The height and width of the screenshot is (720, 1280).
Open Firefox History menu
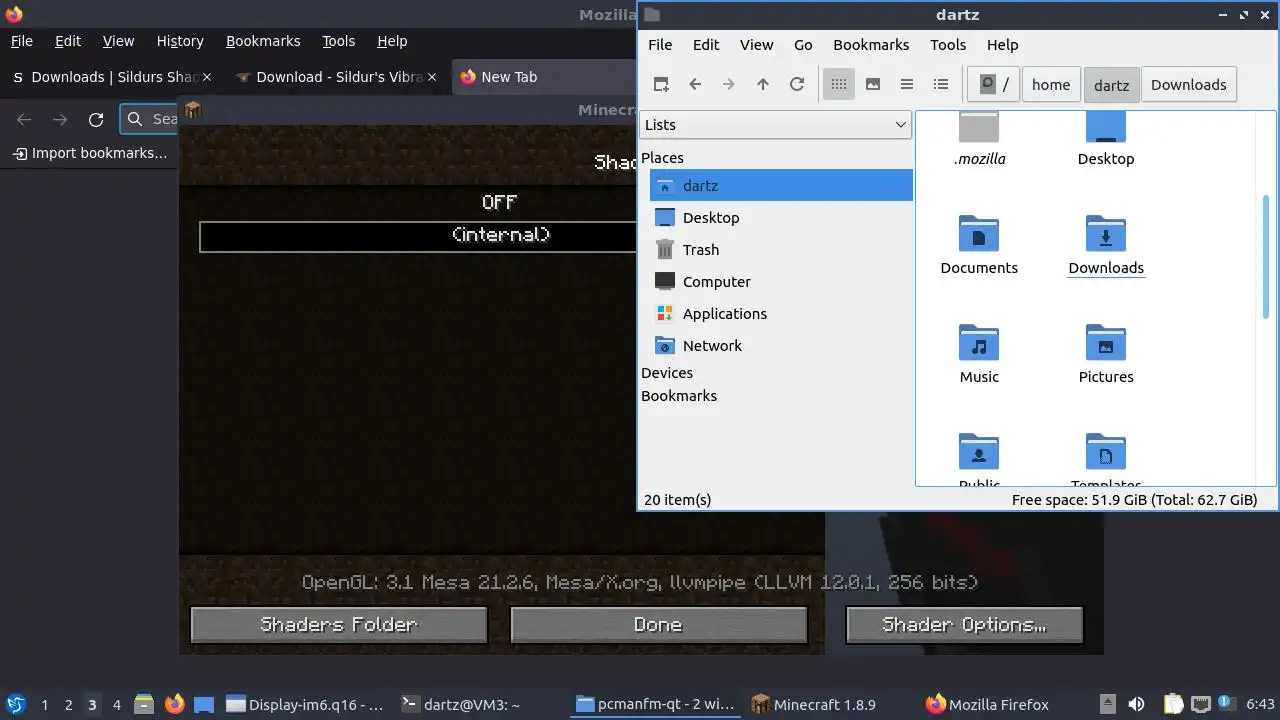[x=180, y=41]
